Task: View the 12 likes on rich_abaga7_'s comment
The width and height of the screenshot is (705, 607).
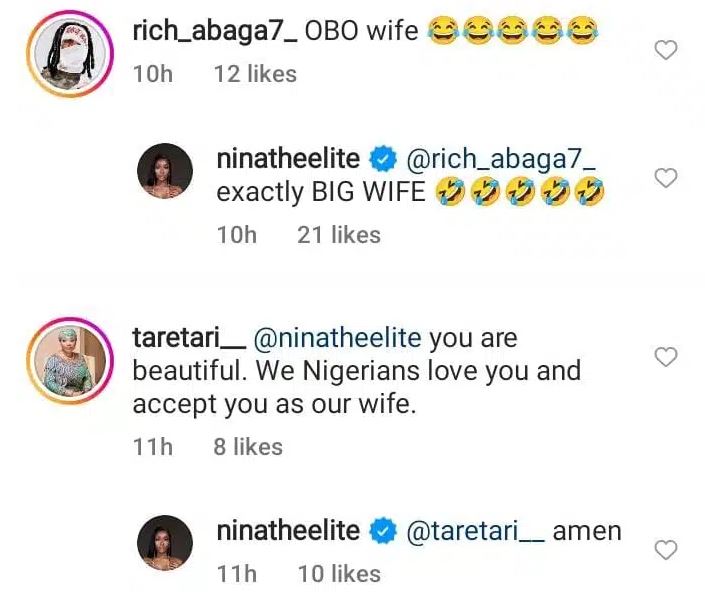Action: [x=255, y=73]
